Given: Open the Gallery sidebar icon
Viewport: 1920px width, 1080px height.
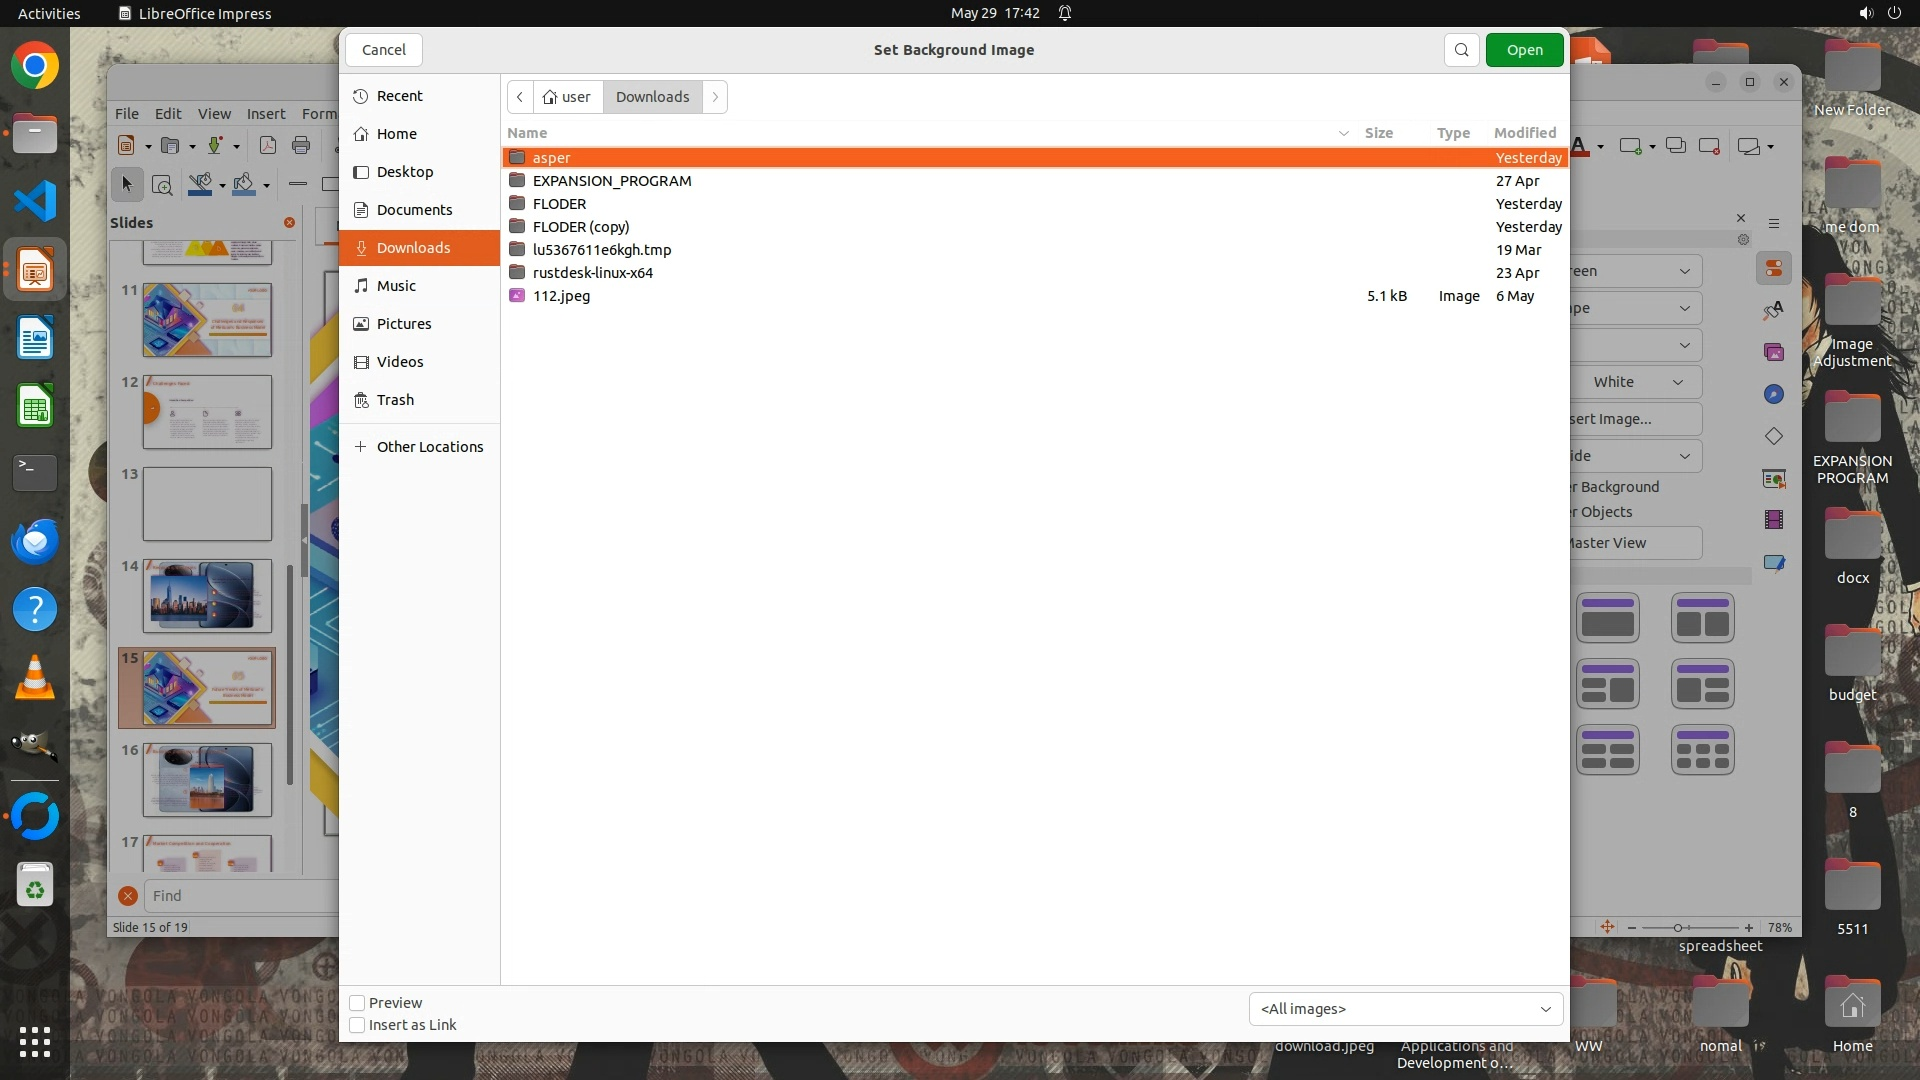Looking at the screenshot, I should coord(1774,352).
